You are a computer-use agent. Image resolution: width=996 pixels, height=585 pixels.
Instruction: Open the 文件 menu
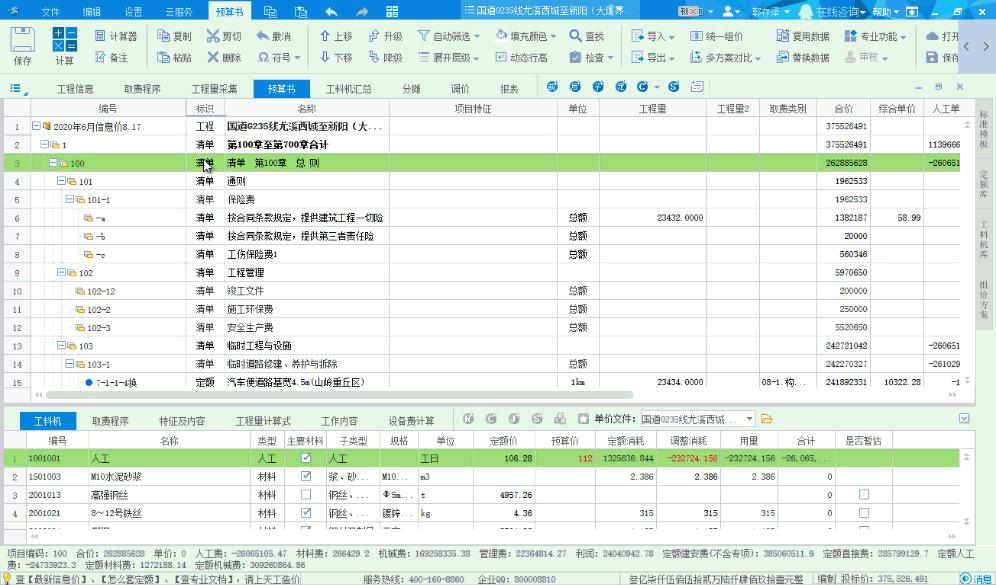(x=50, y=11)
